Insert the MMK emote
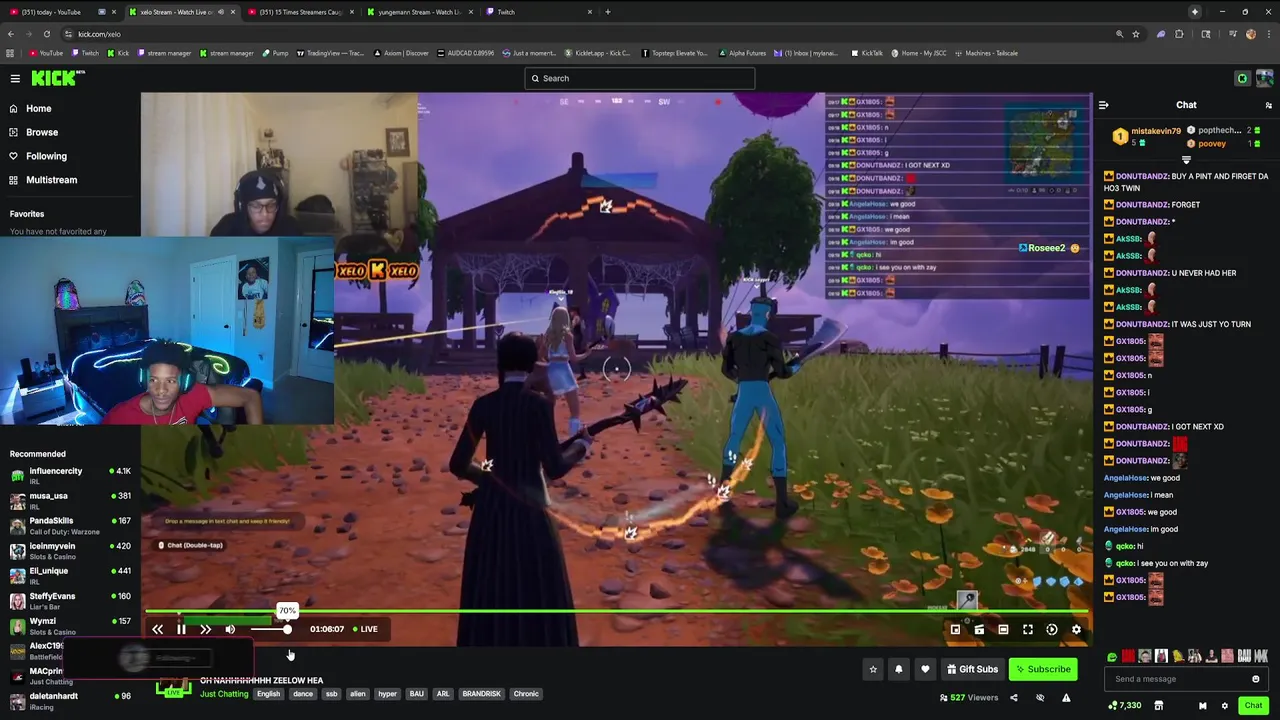1280x720 pixels. coord(1260,657)
